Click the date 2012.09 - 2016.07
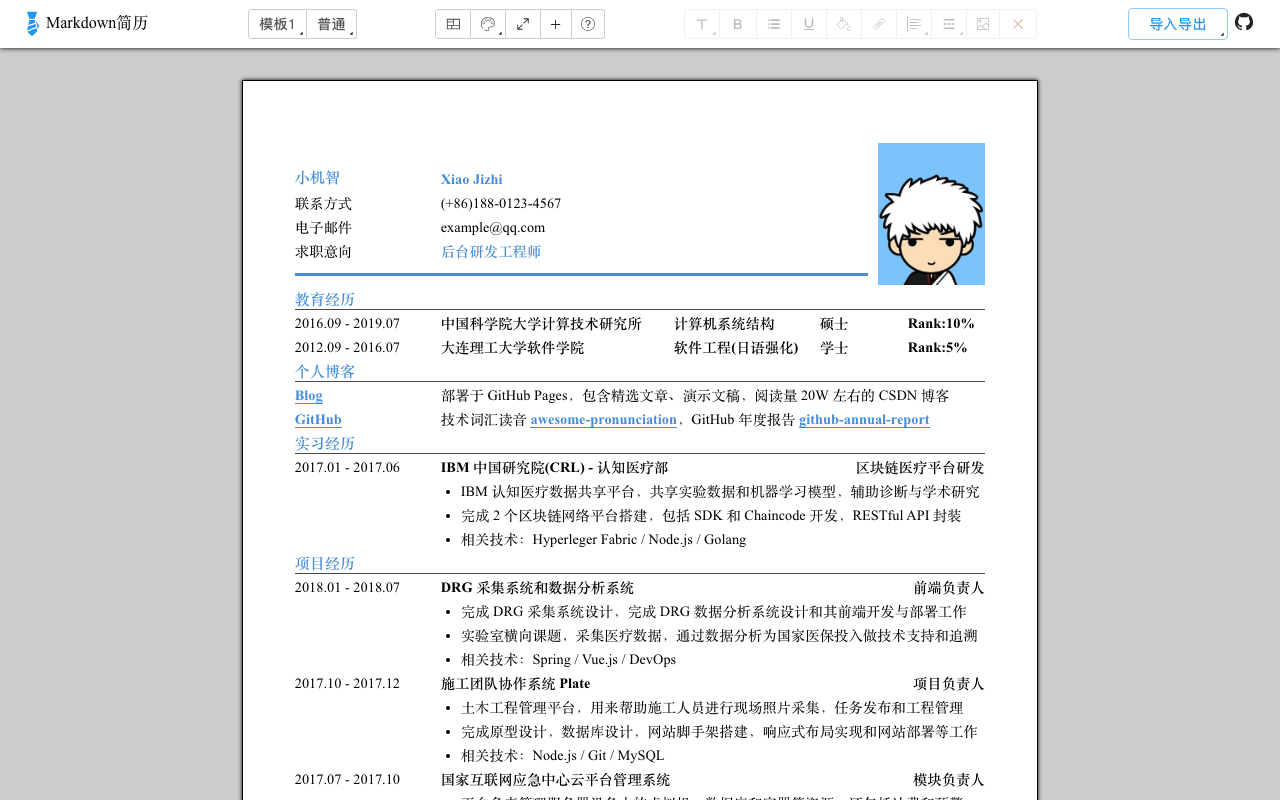Viewport: 1280px width, 800px height. 347,348
